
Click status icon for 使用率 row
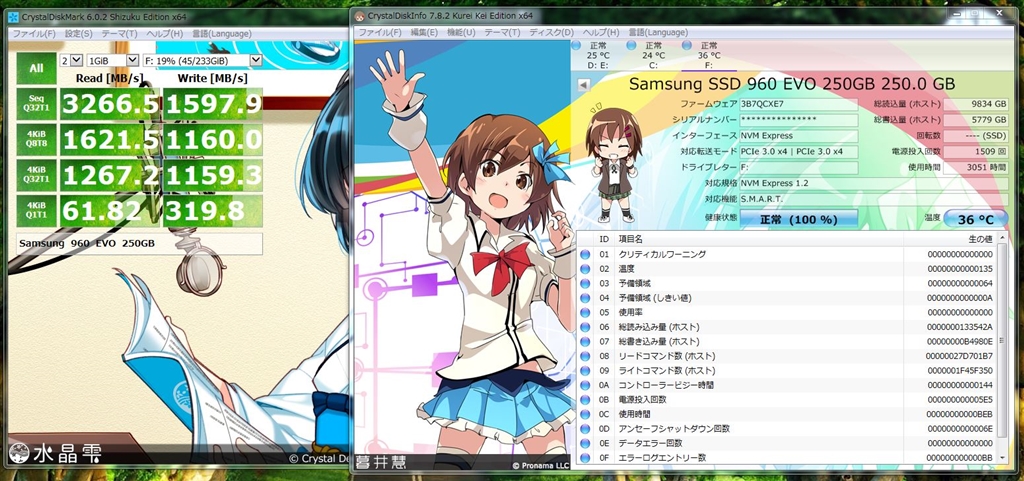(x=585, y=313)
